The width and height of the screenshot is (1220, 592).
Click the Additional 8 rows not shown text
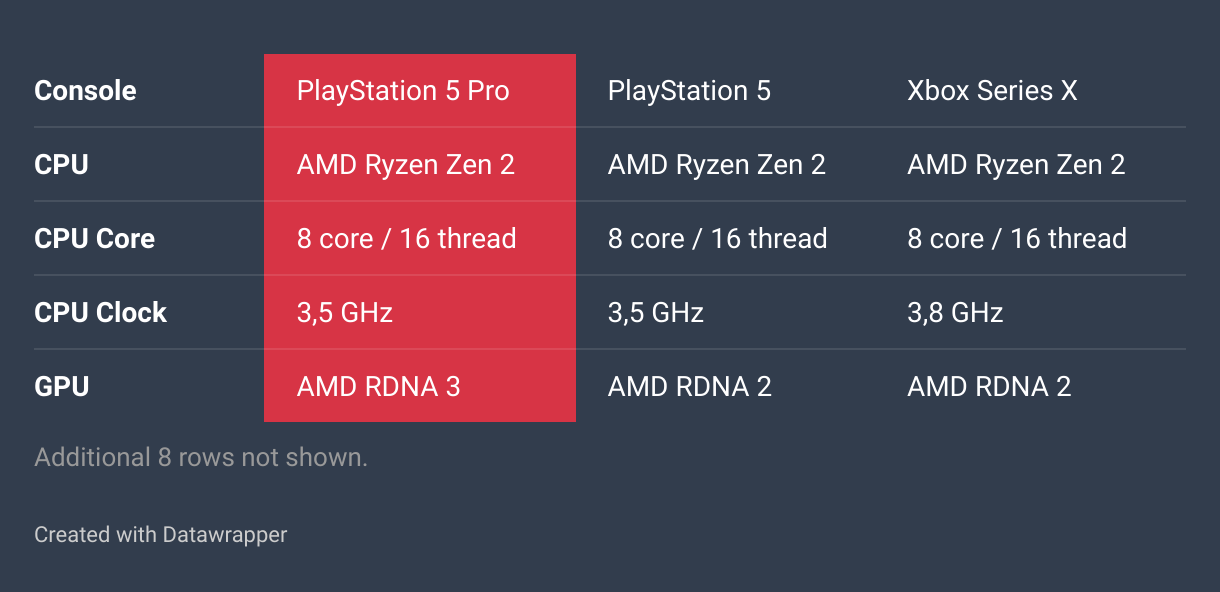point(201,458)
